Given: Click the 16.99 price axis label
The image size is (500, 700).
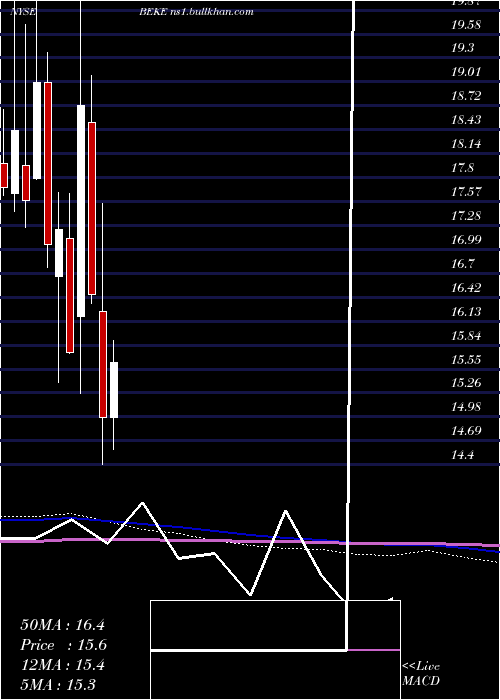Looking at the screenshot, I should coord(466,240).
